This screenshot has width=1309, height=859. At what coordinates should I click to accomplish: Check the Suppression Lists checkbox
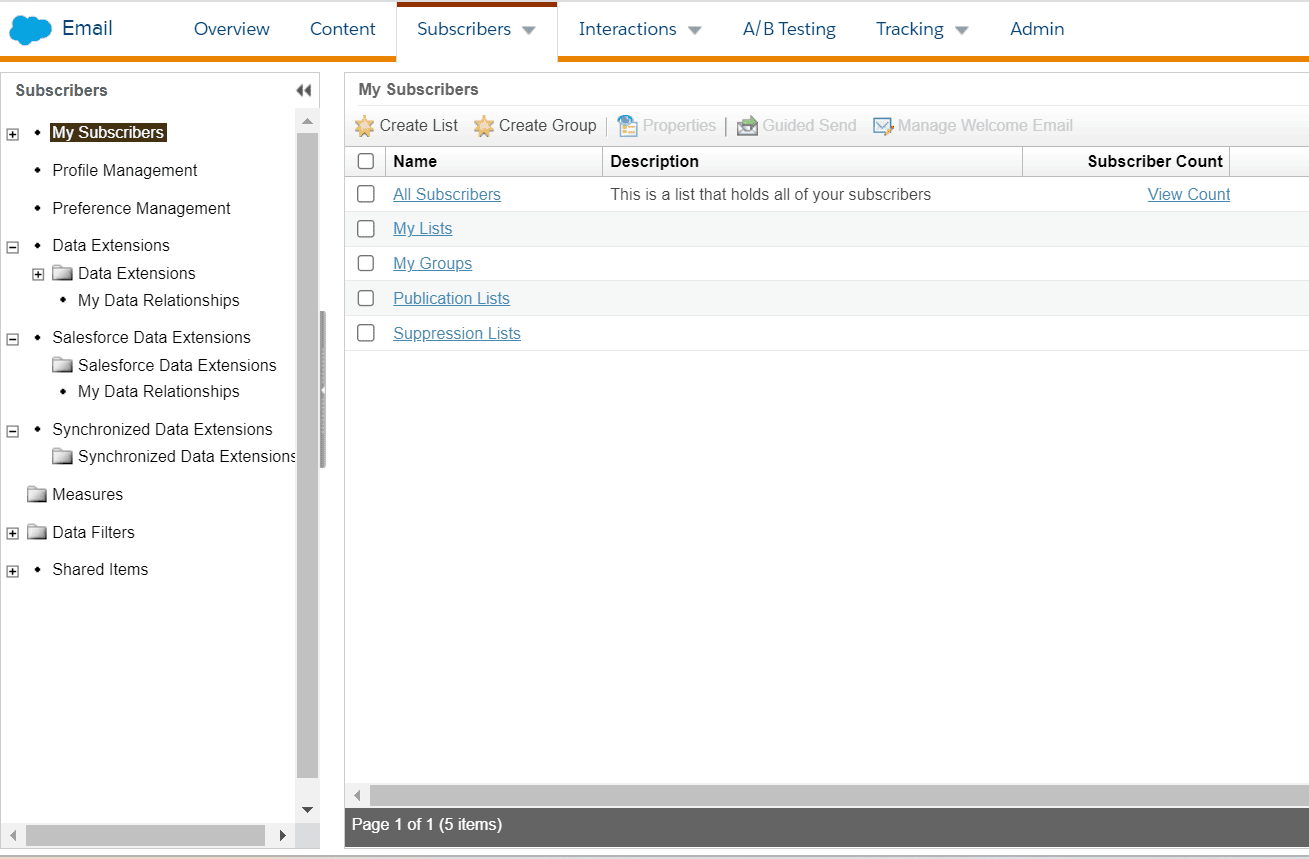(365, 332)
